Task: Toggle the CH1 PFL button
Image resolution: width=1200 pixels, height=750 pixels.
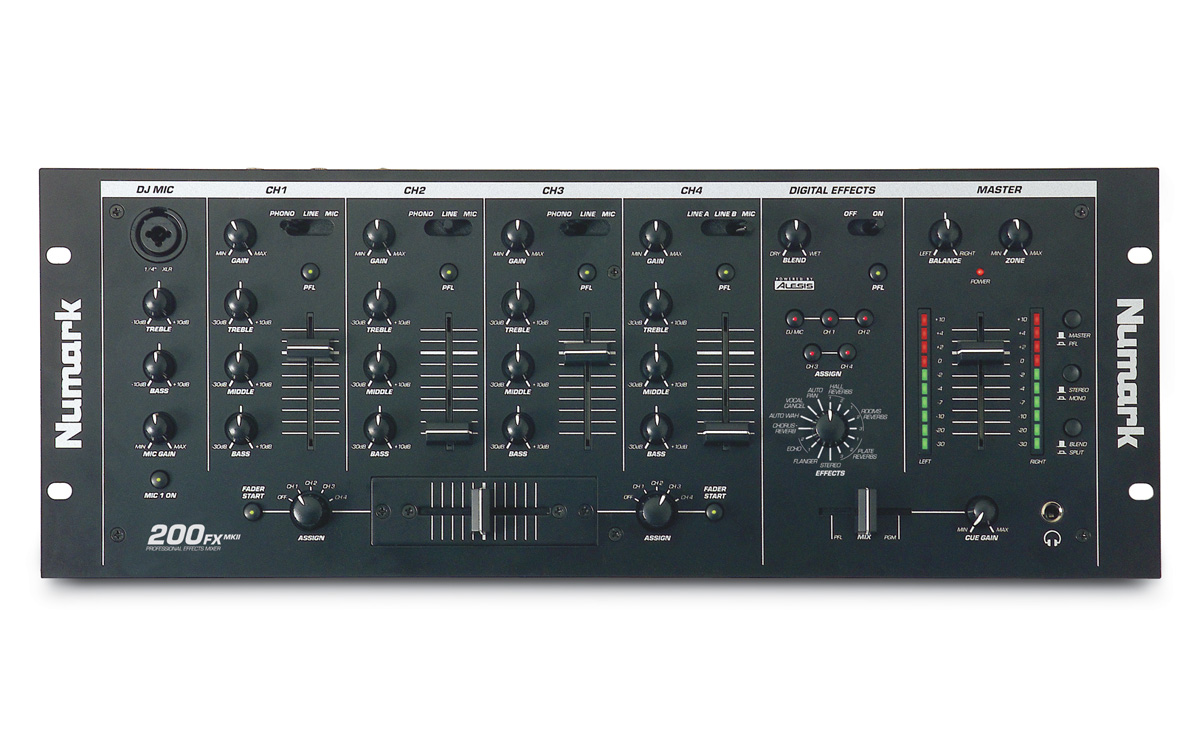Action: pos(310,272)
